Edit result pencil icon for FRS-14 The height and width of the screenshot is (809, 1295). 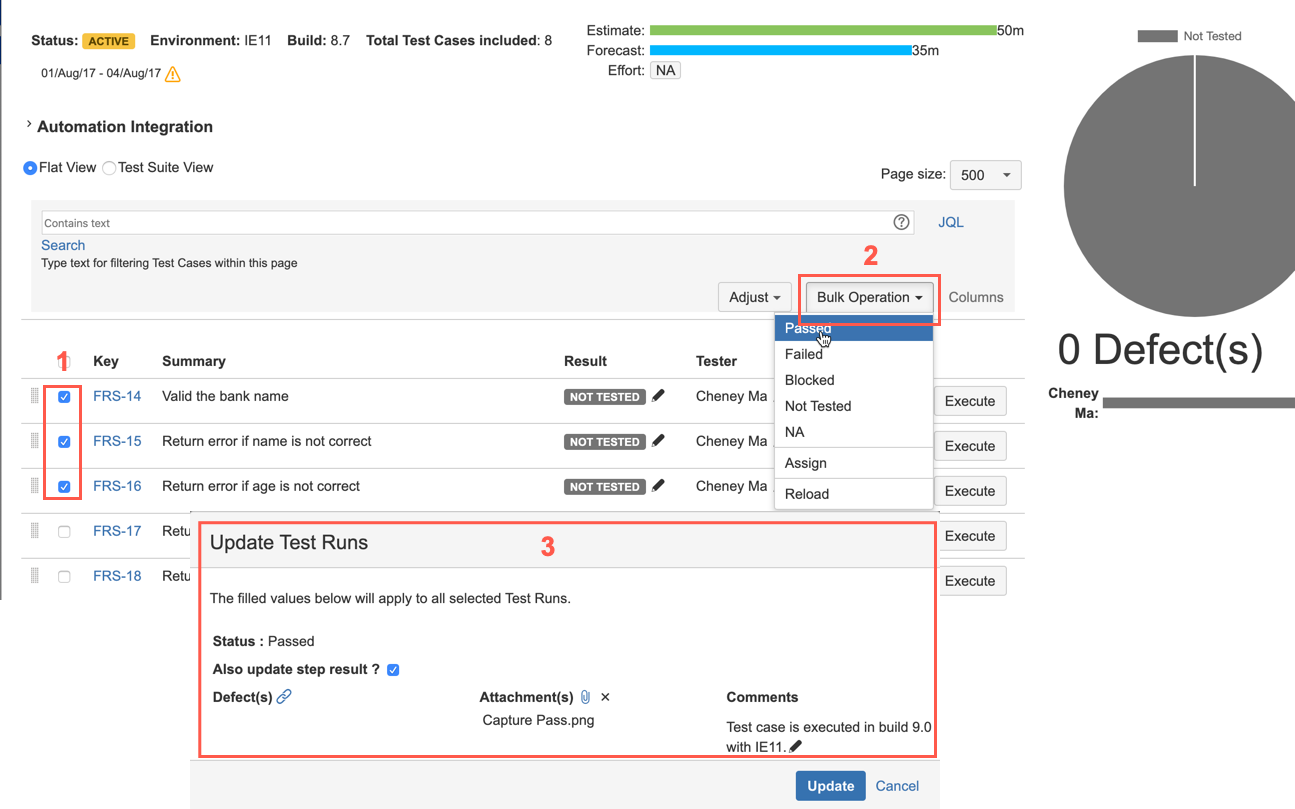[x=658, y=396]
